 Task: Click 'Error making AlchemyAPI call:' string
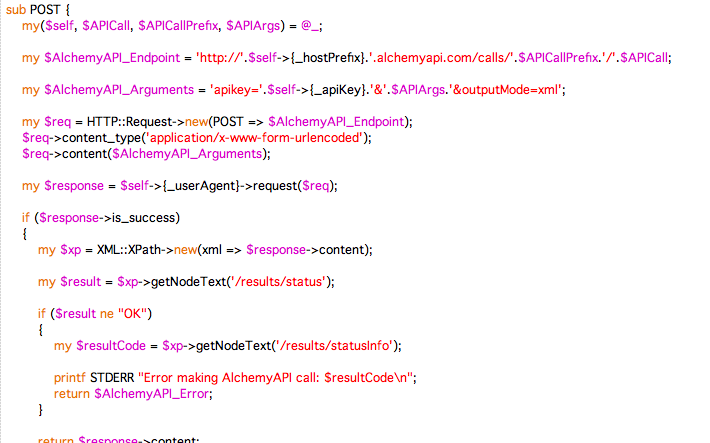coord(231,378)
